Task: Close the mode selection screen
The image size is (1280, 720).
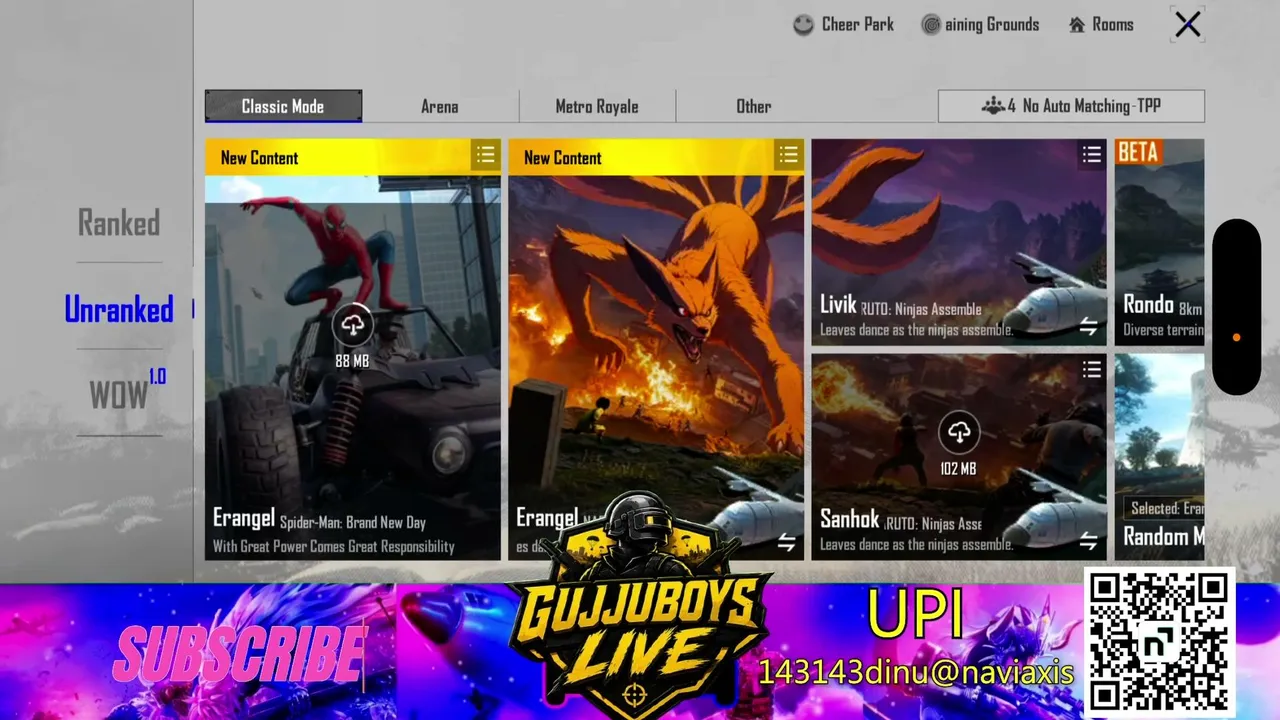Action: tap(1187, 25)
